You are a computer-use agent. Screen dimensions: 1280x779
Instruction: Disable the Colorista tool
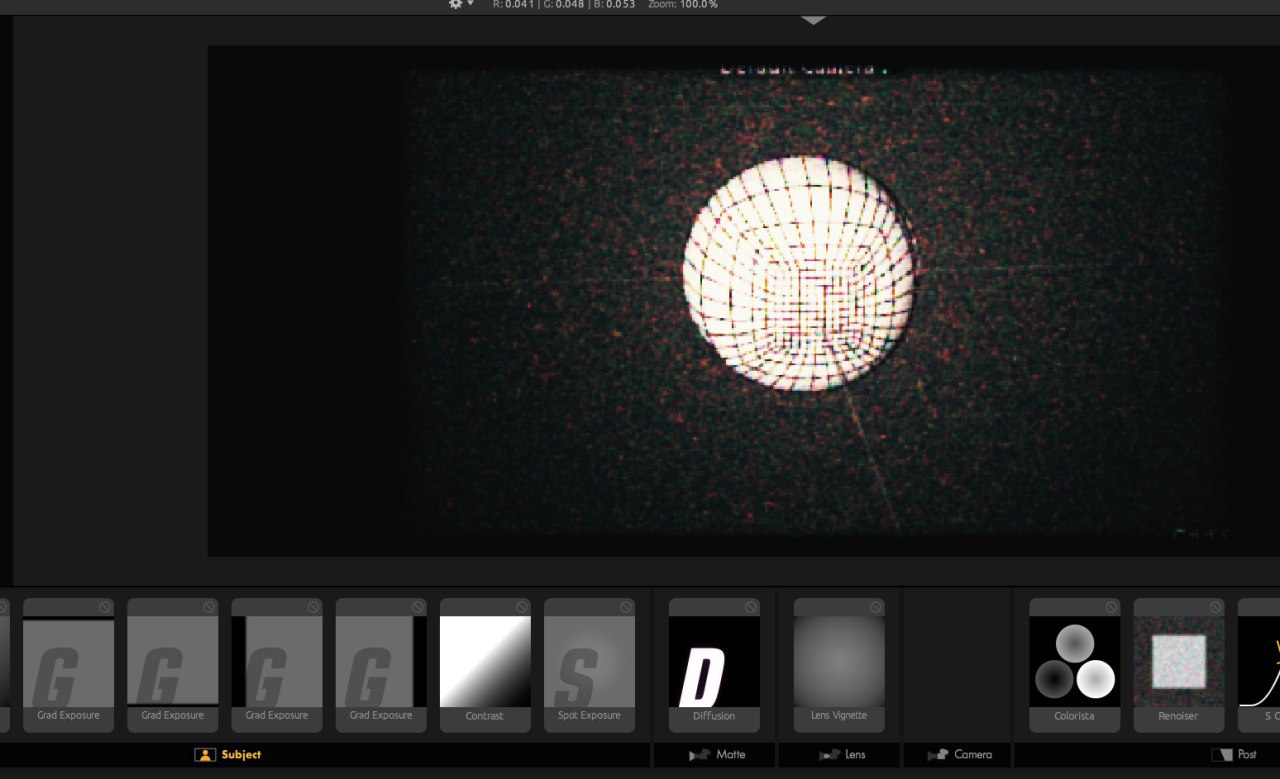click(1111, 607)
